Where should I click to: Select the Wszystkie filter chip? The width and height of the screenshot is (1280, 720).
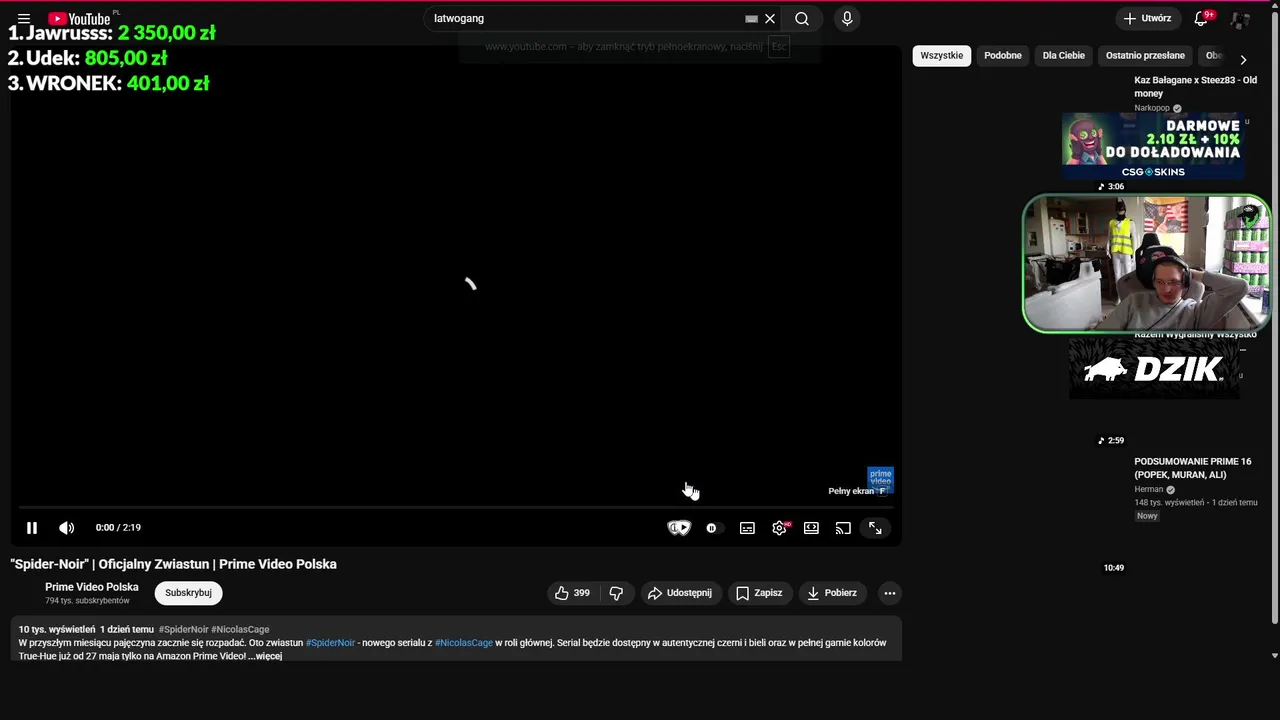pyautogui.click(x=941, y=56)
